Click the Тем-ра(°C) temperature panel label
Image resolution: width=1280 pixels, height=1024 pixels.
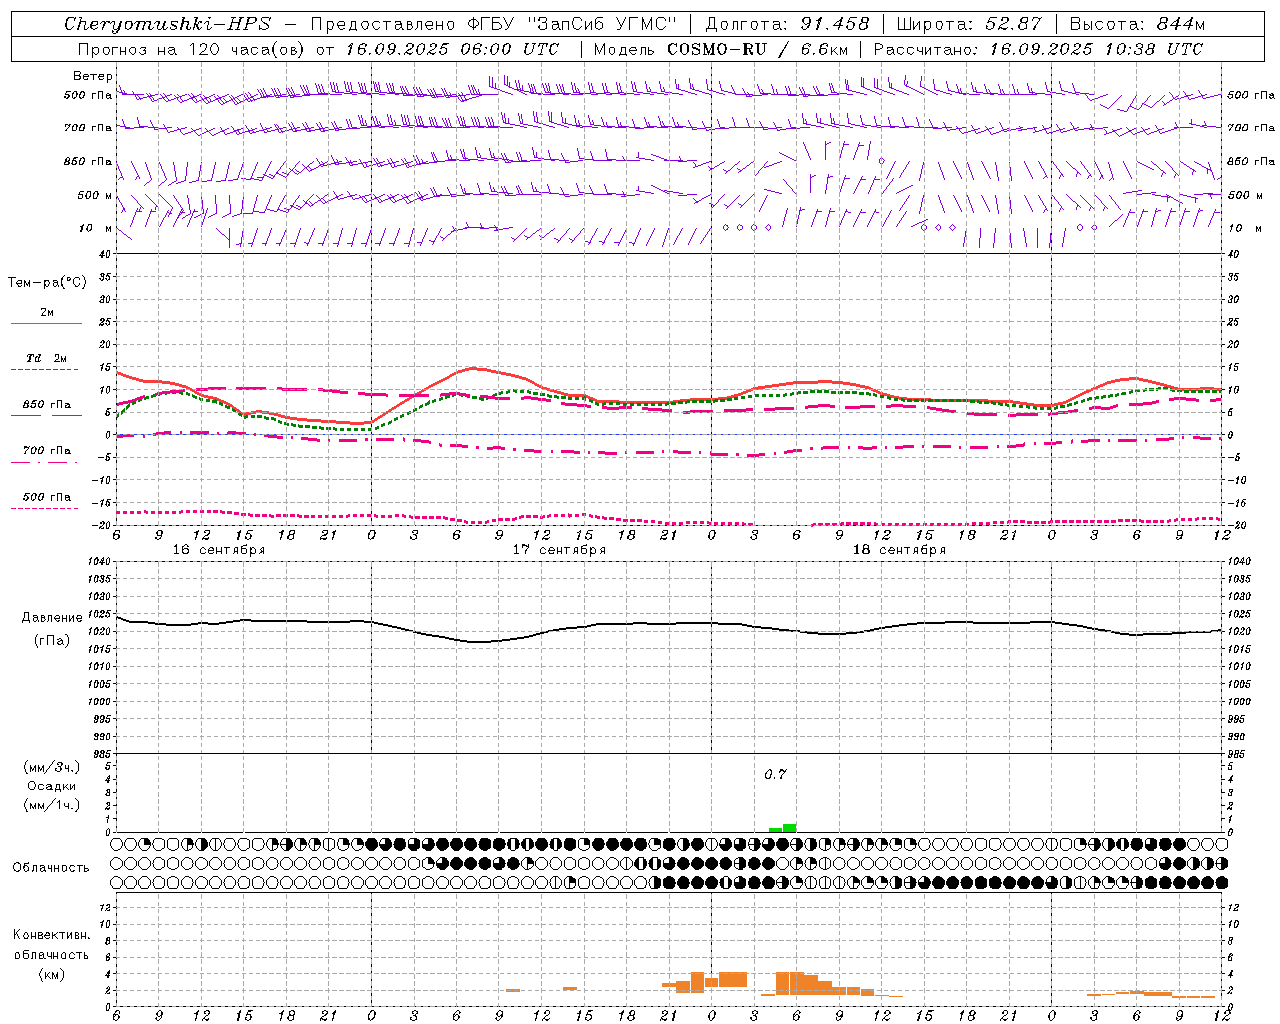[47, 283]
